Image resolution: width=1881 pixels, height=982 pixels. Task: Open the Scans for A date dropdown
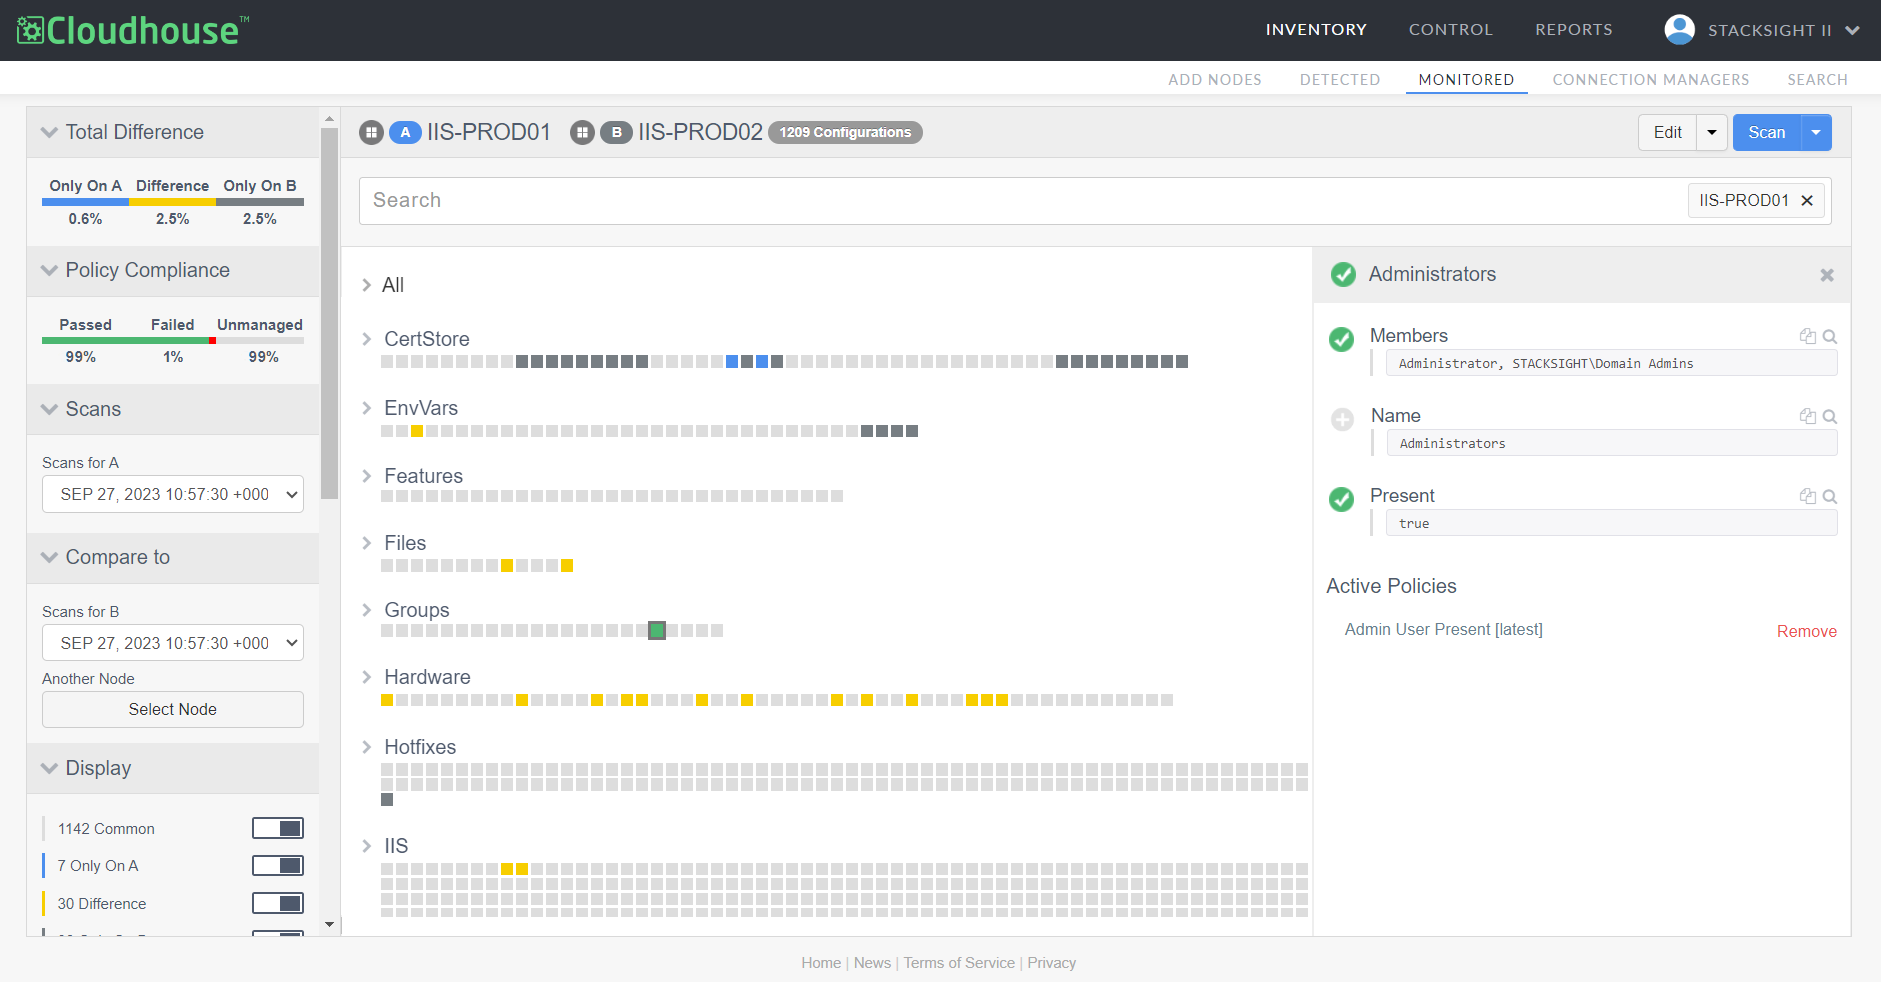pyautogui.click(x=172, y=494)
